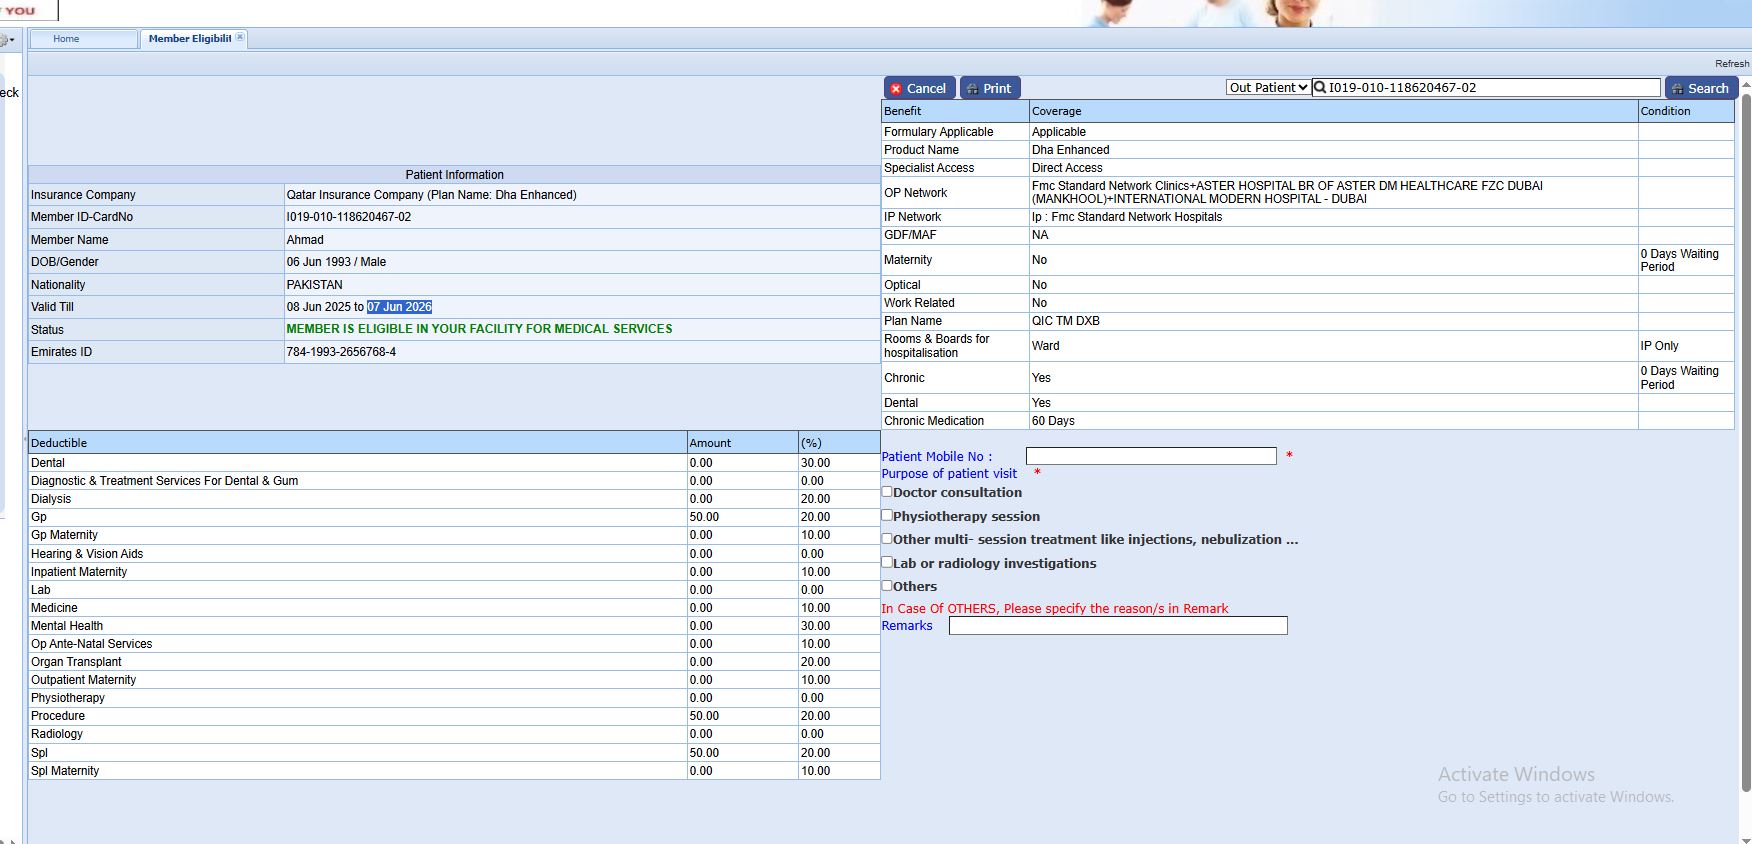Open the gear settings menu

tap(6, 40)
